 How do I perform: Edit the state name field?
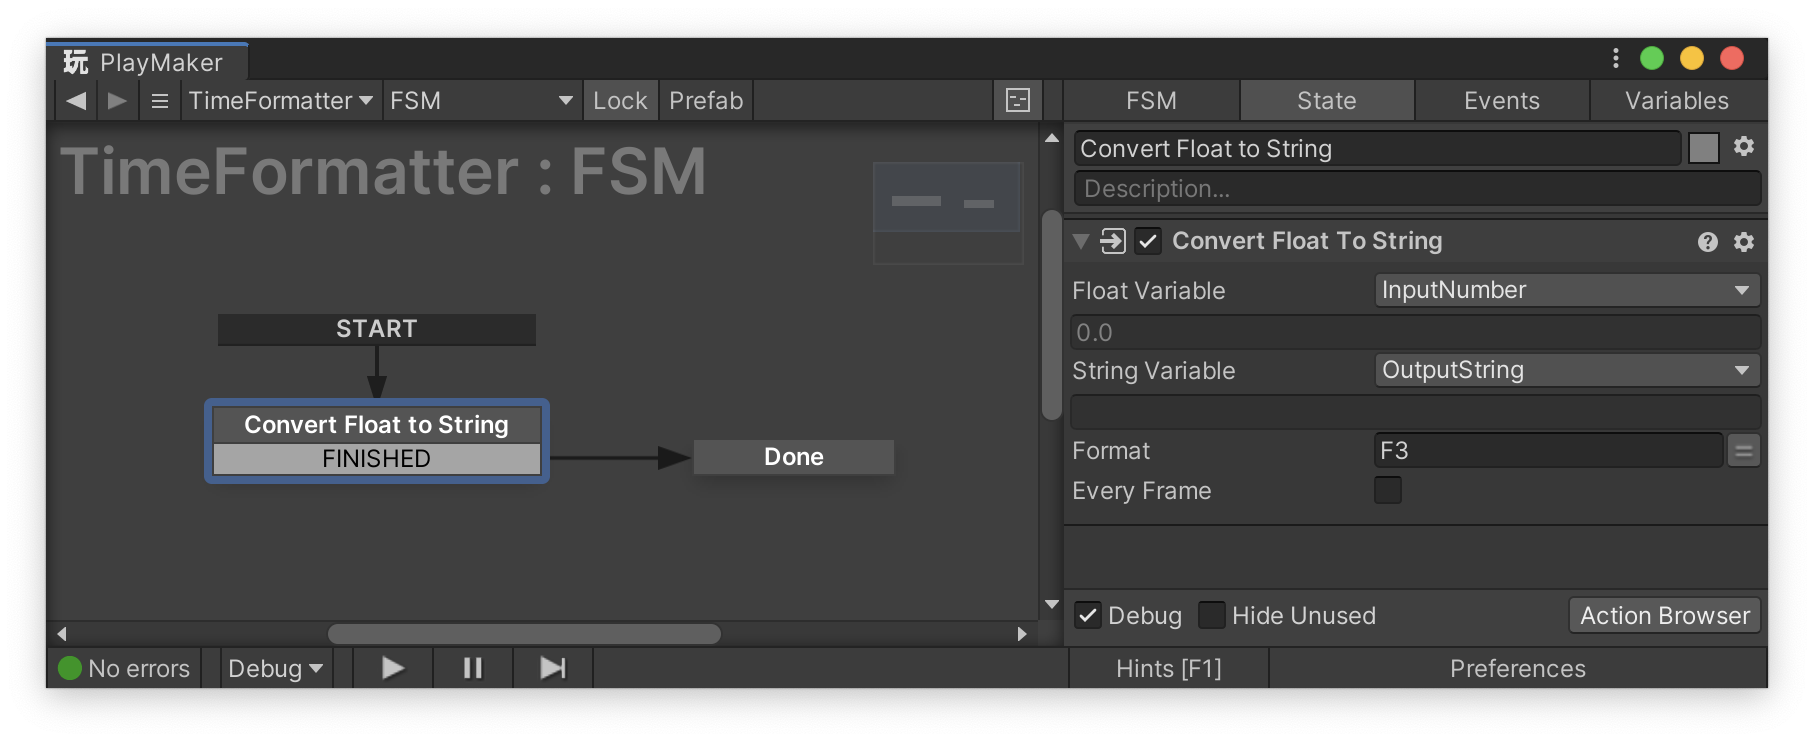pos(1377,148)
